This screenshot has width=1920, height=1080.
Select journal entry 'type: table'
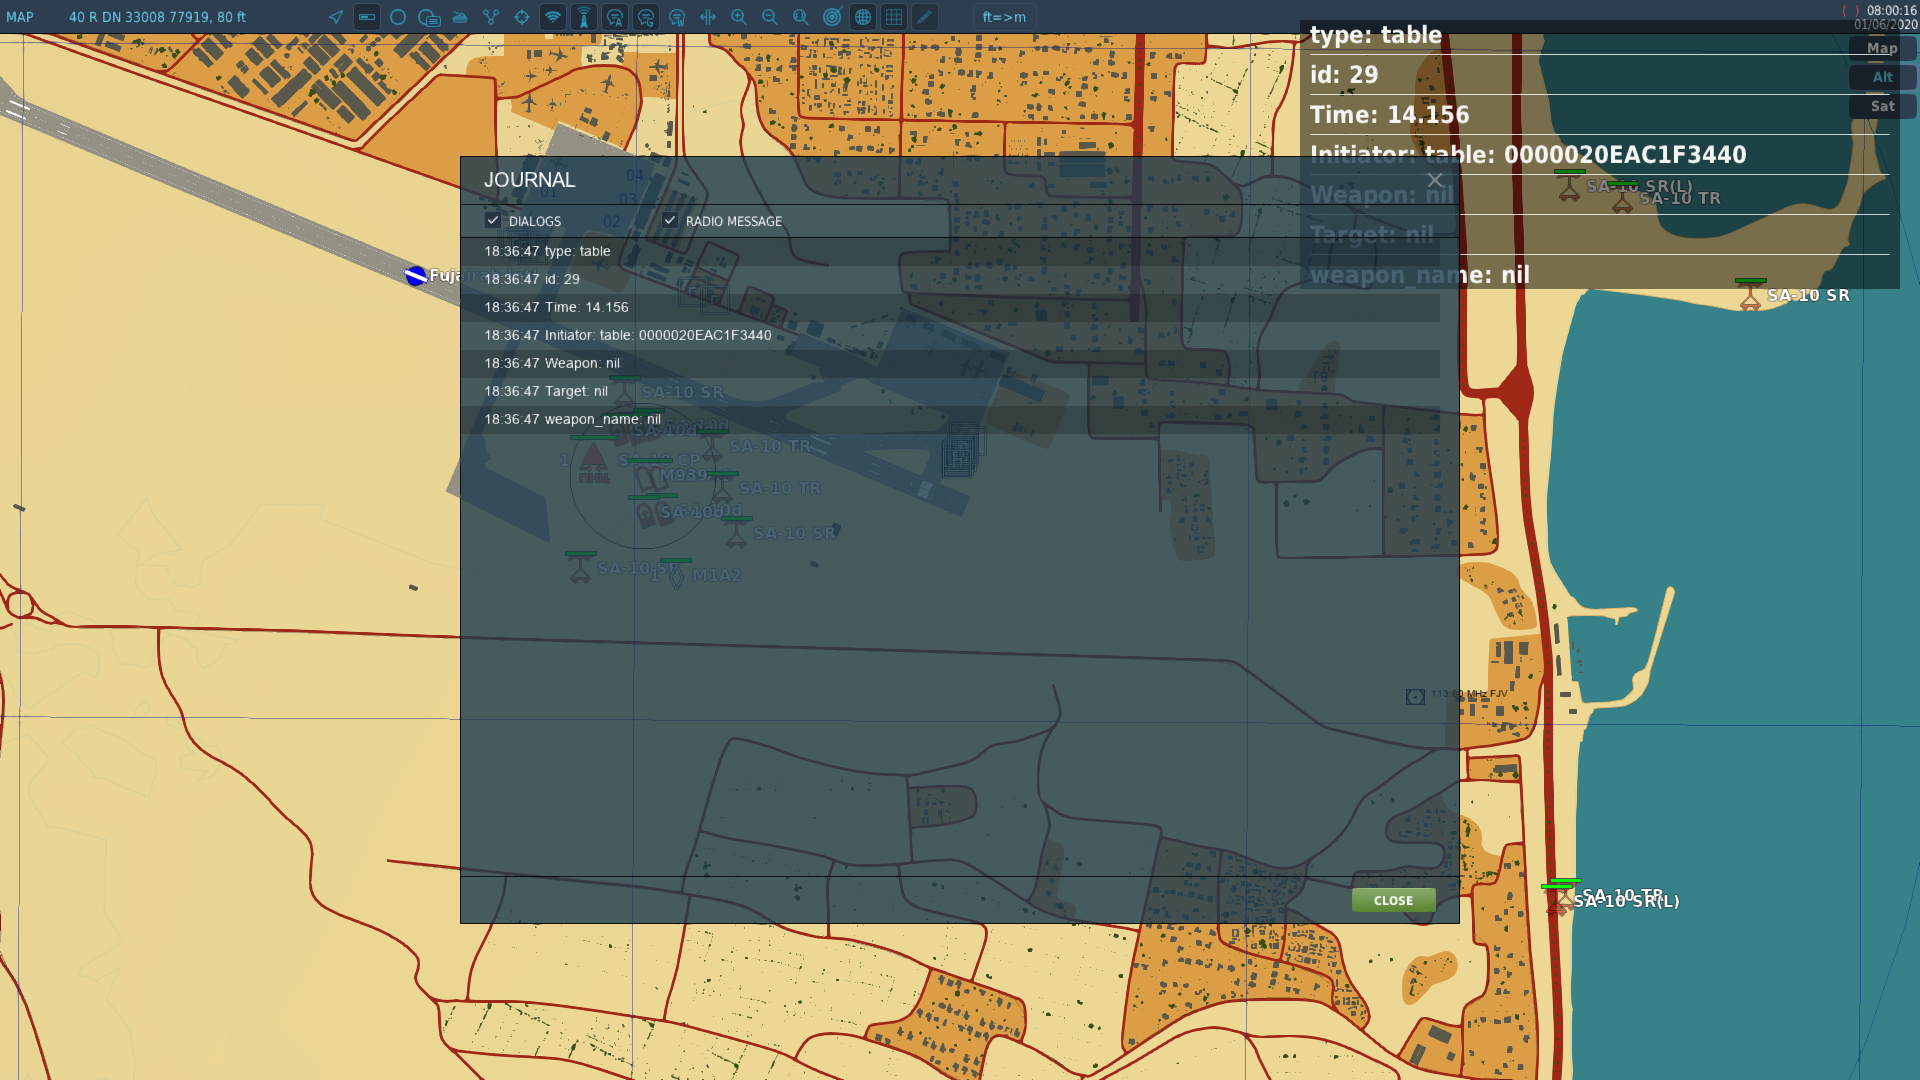pos(950,251)
